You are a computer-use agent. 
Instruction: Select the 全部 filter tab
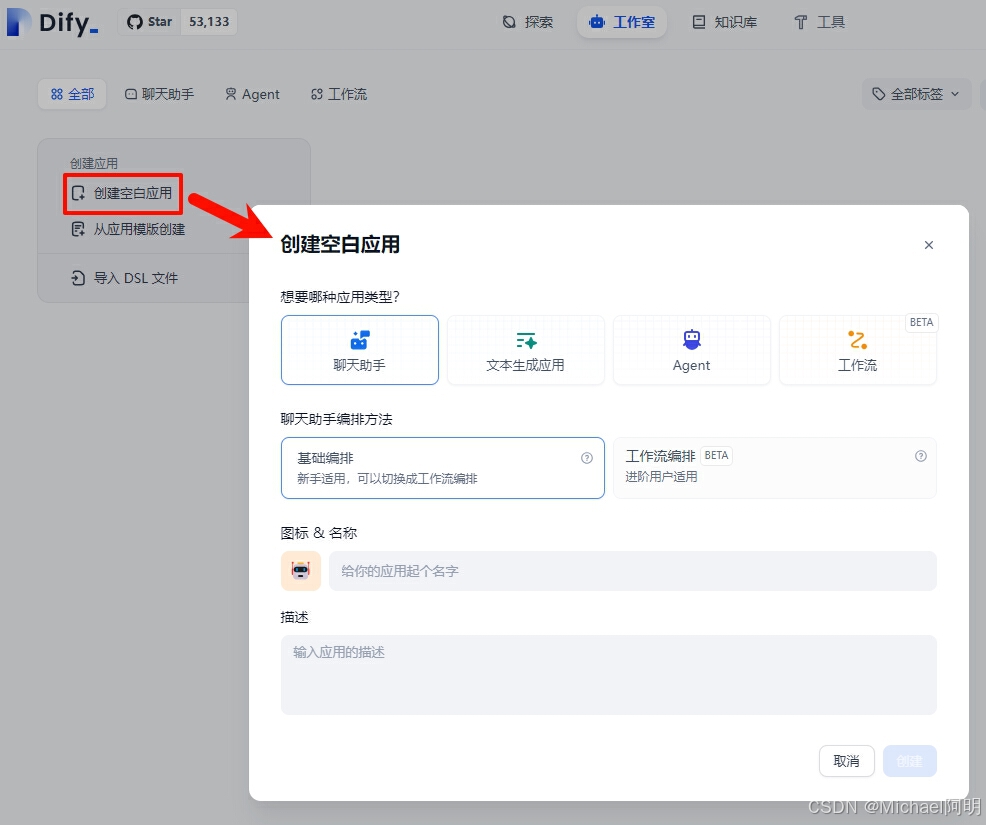(72, 94)
